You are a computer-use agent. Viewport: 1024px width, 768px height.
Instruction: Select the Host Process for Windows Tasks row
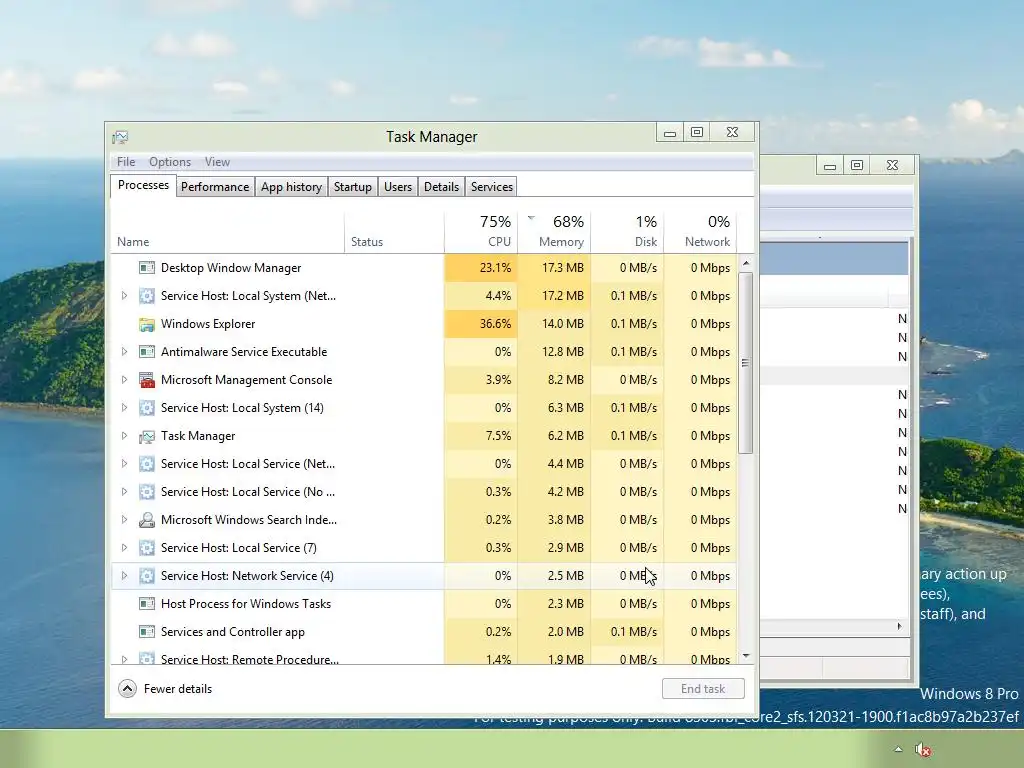point(424,604)
